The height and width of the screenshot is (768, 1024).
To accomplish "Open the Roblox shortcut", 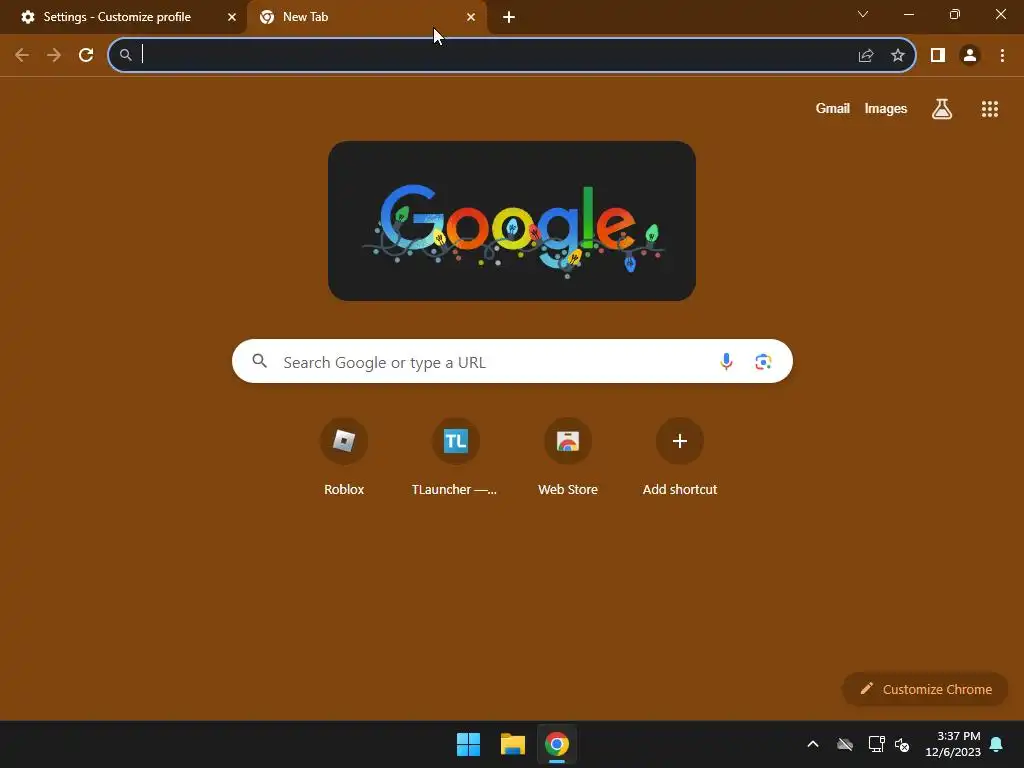I will point(344,457).
